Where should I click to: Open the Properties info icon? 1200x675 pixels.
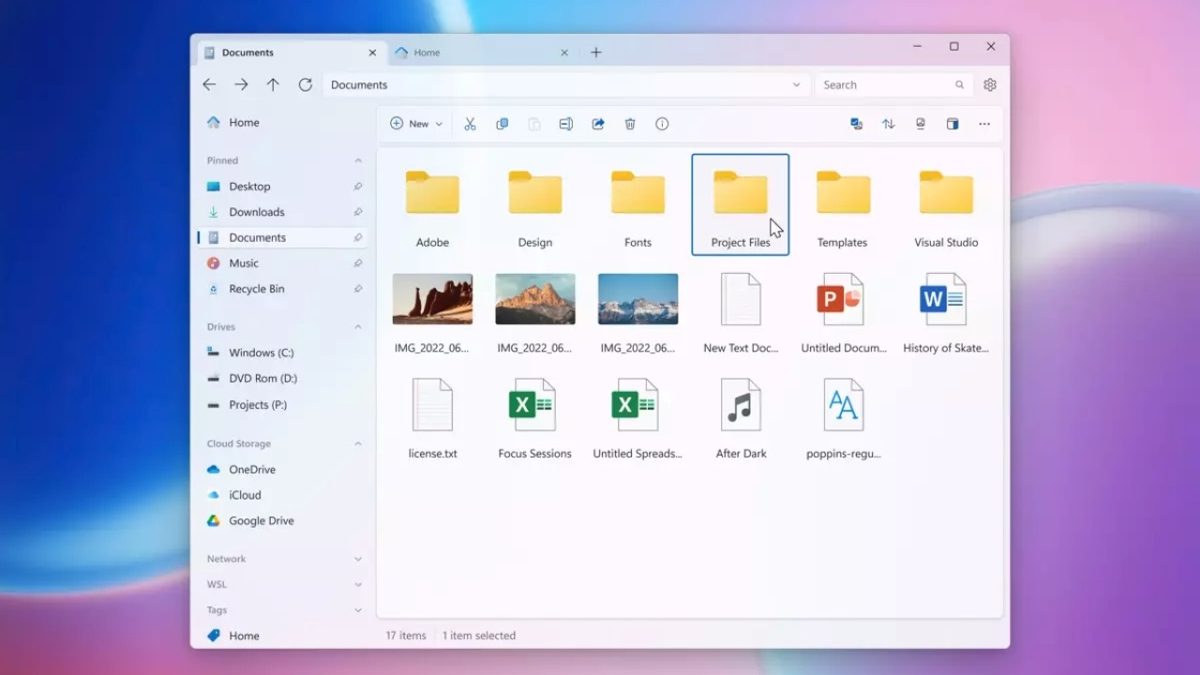(662, 124)
